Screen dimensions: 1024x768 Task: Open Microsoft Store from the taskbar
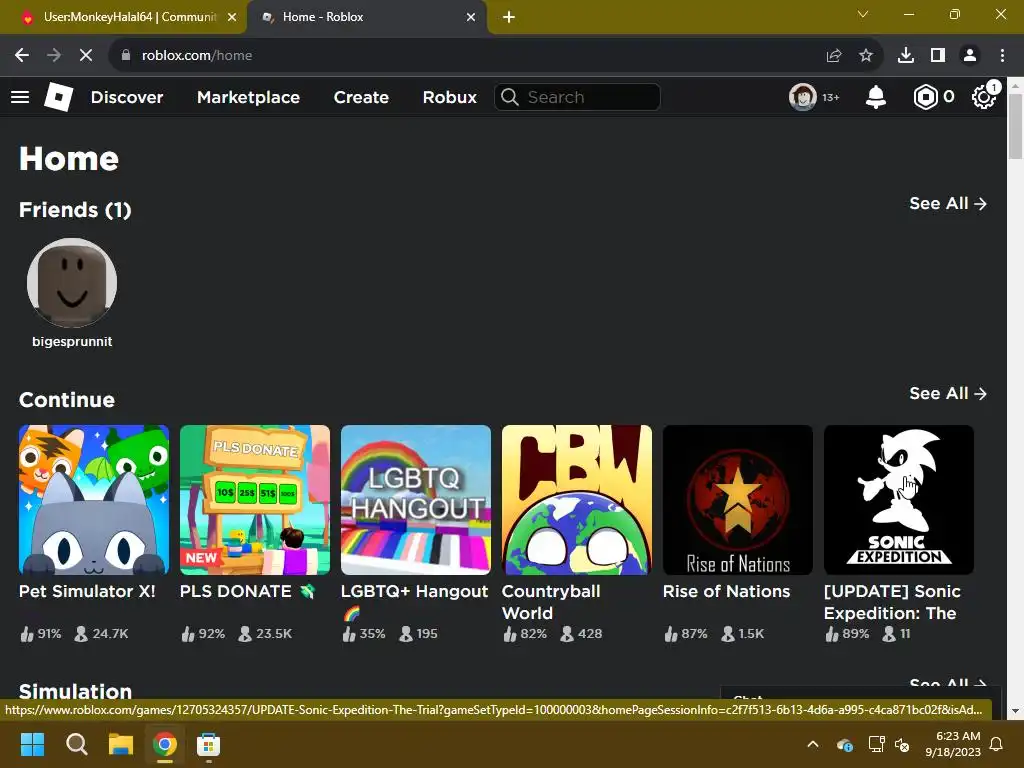tap(208, 744)
